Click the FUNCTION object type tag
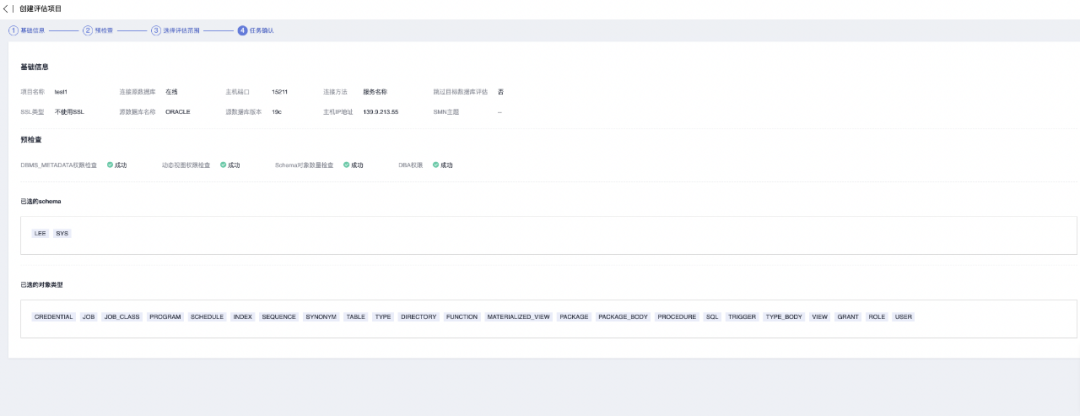 [462, 317]
